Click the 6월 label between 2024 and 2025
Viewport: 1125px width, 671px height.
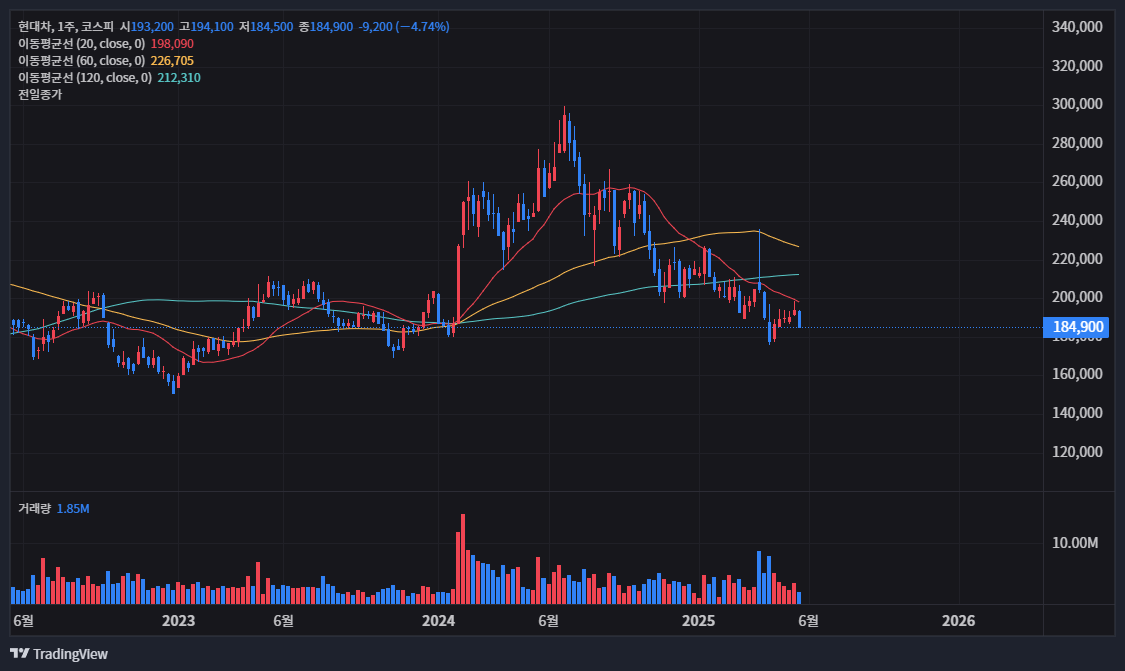(548, 621)
